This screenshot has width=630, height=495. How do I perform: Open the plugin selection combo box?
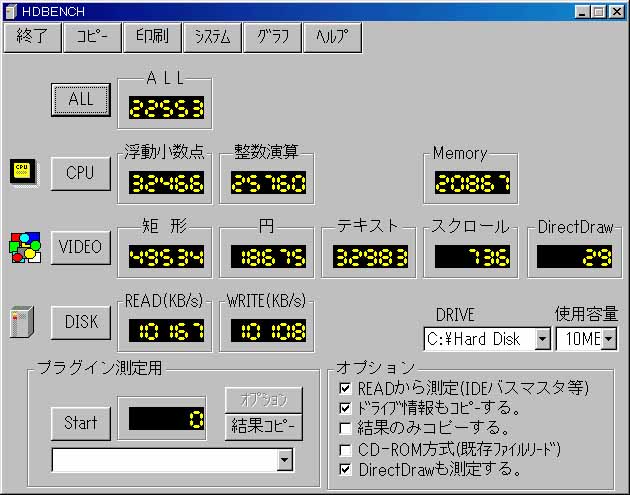(x=285, y=460)
